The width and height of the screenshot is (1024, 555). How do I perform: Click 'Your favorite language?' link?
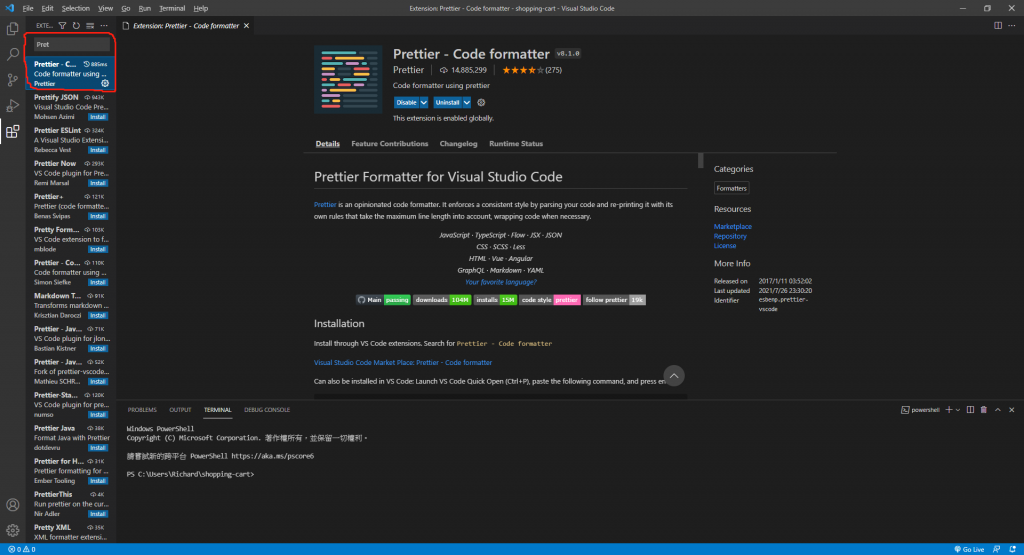pyautogui.click(x=500, y=282)
